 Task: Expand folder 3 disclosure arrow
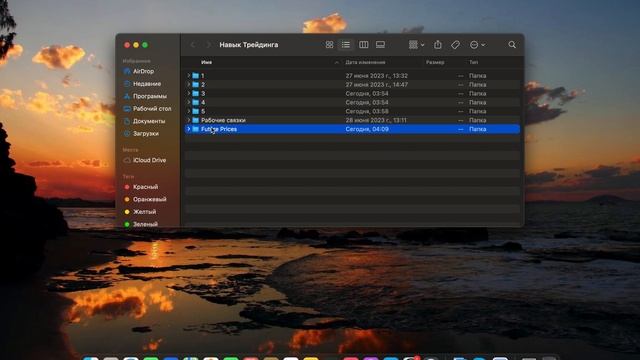pyautogui.click(x=189, y=93)
